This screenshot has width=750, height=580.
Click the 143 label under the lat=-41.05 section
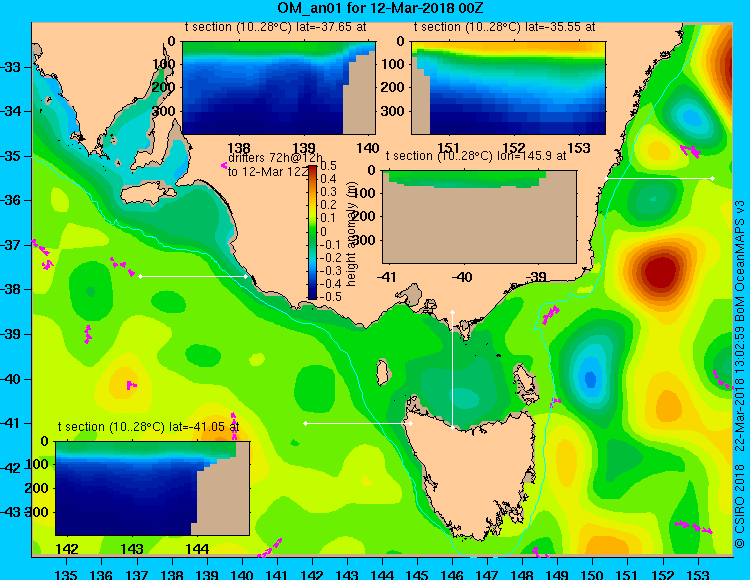click(x=132, y=548)
